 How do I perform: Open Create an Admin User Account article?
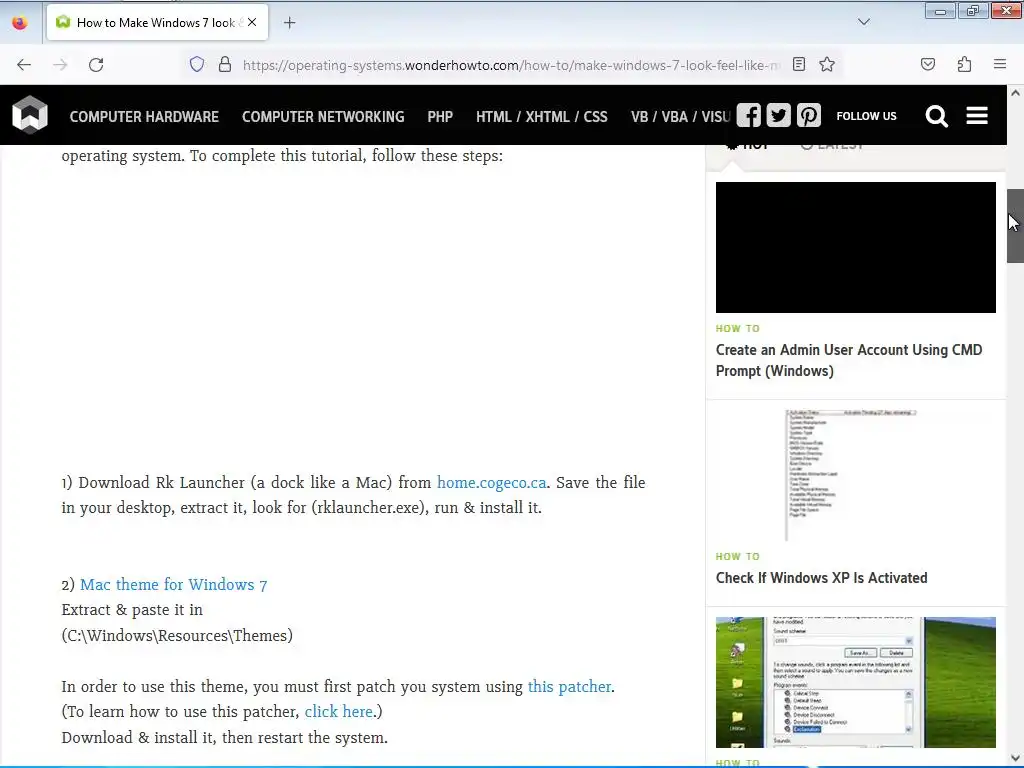point(849,360)
